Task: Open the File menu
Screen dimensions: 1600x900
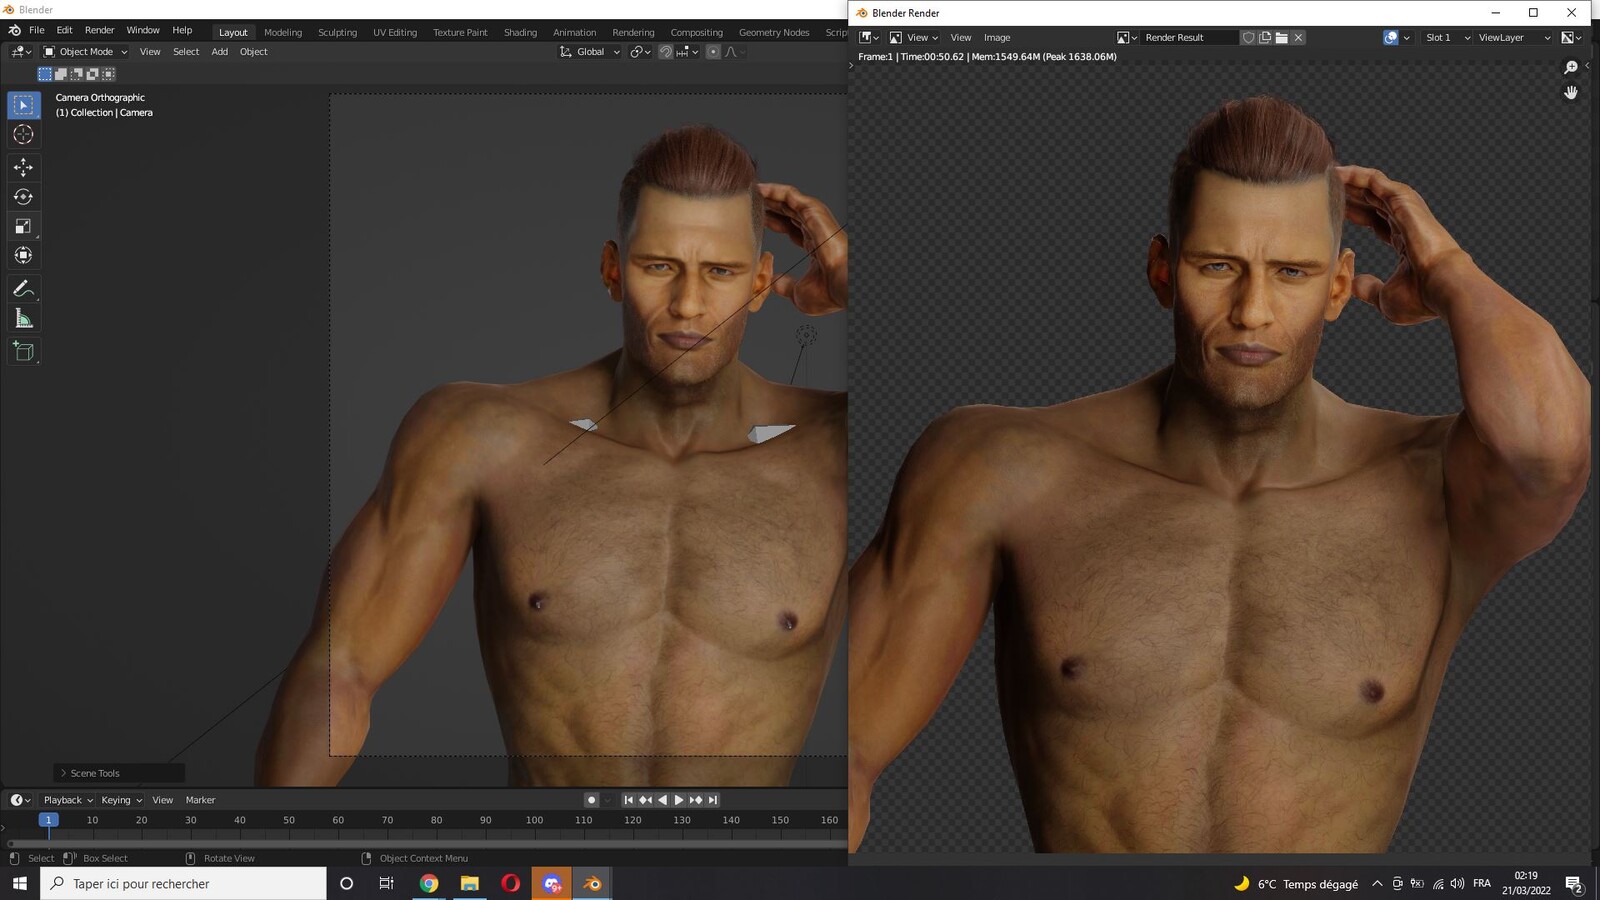Action: pyautogui.click(x=37, y=31)
